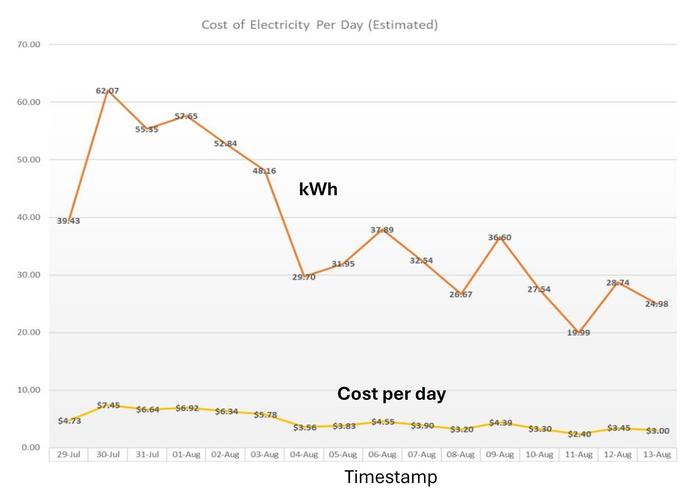
Task: Select the 29-Jul date axis cell
Action: click(68, 454)
